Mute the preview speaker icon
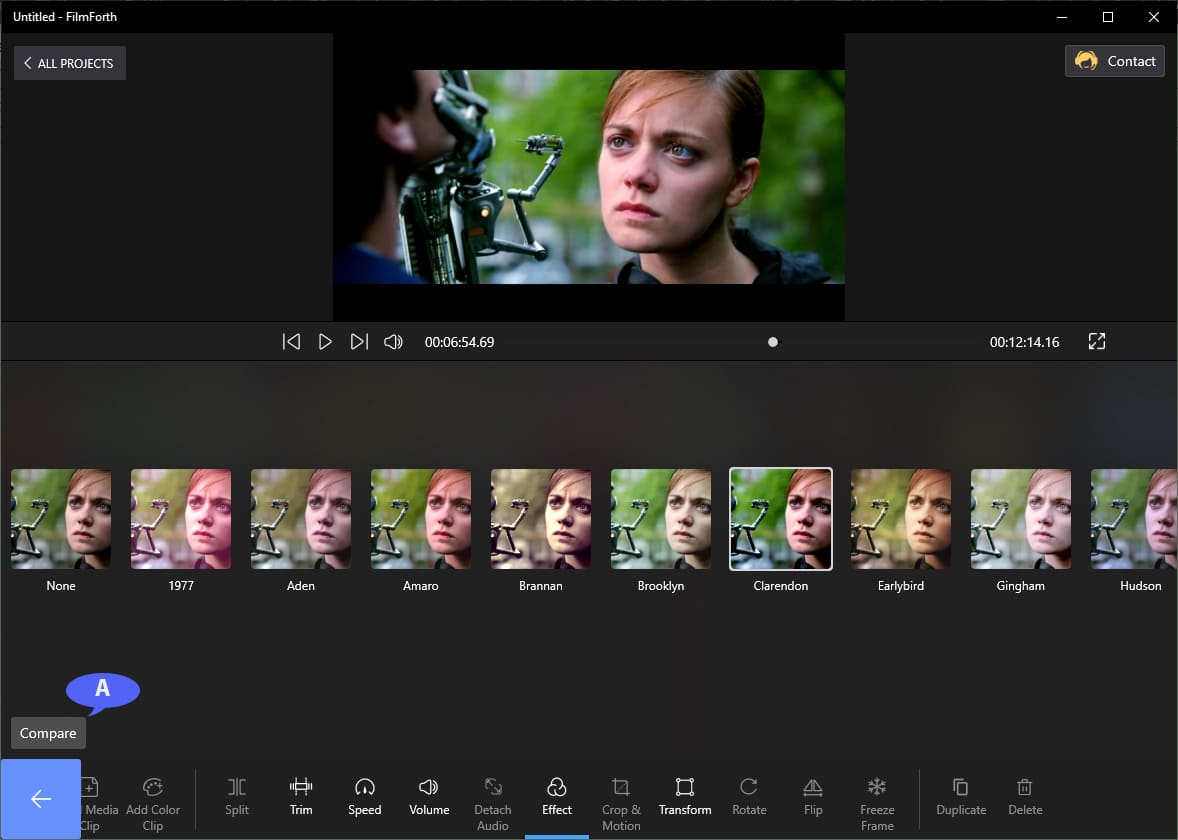The image size is (1178, 840). click(393, 342)
